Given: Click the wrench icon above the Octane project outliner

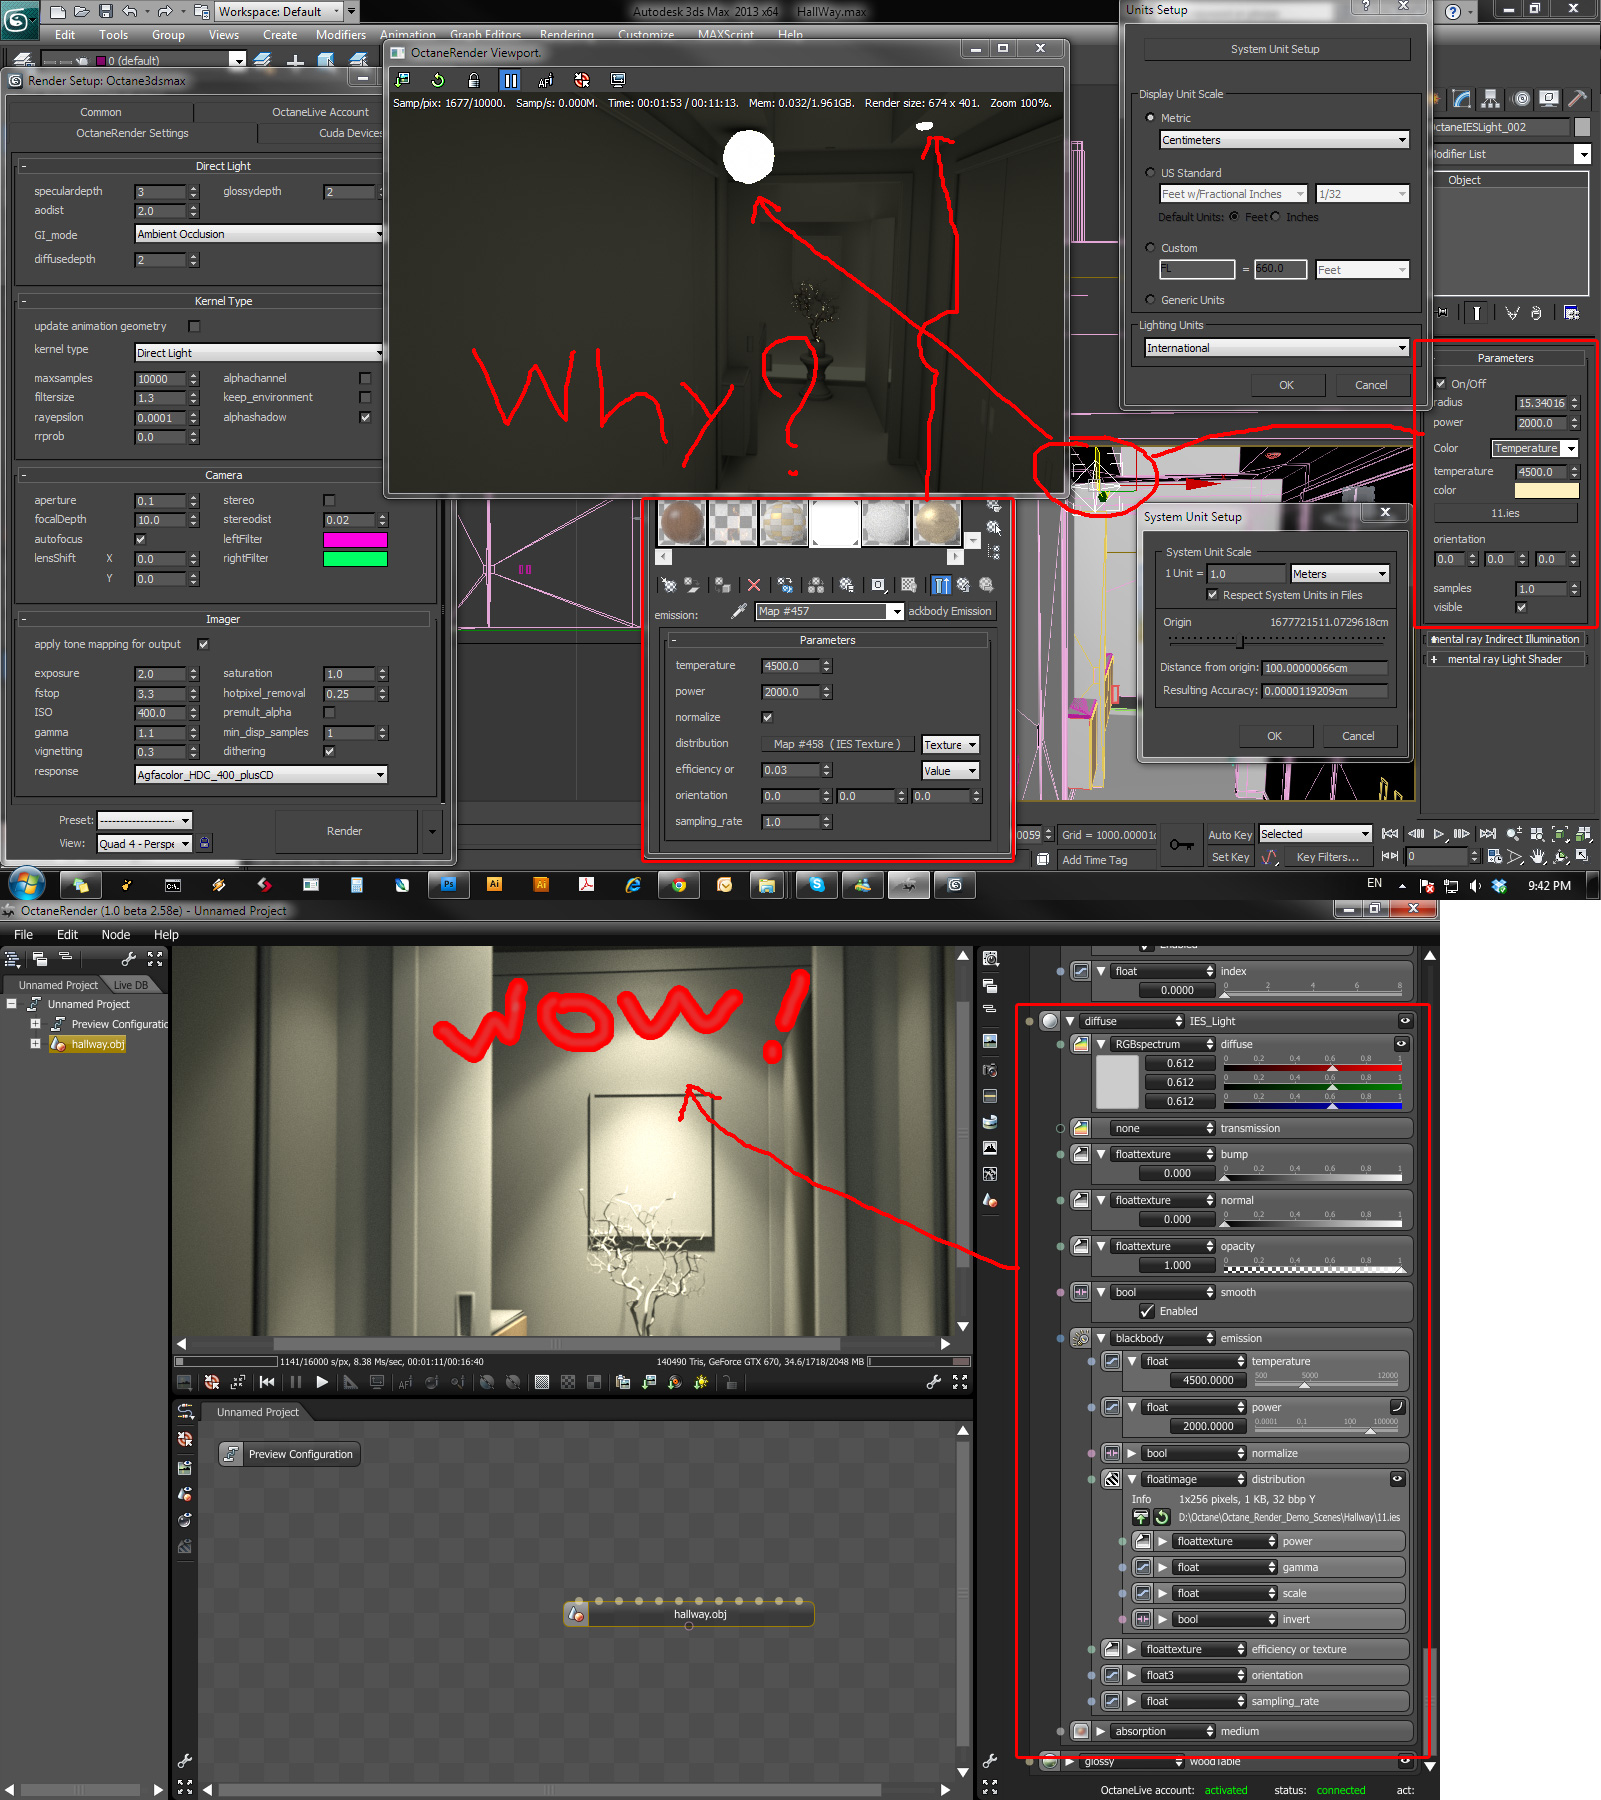Looking at the screenshot, I should (129, 959).
